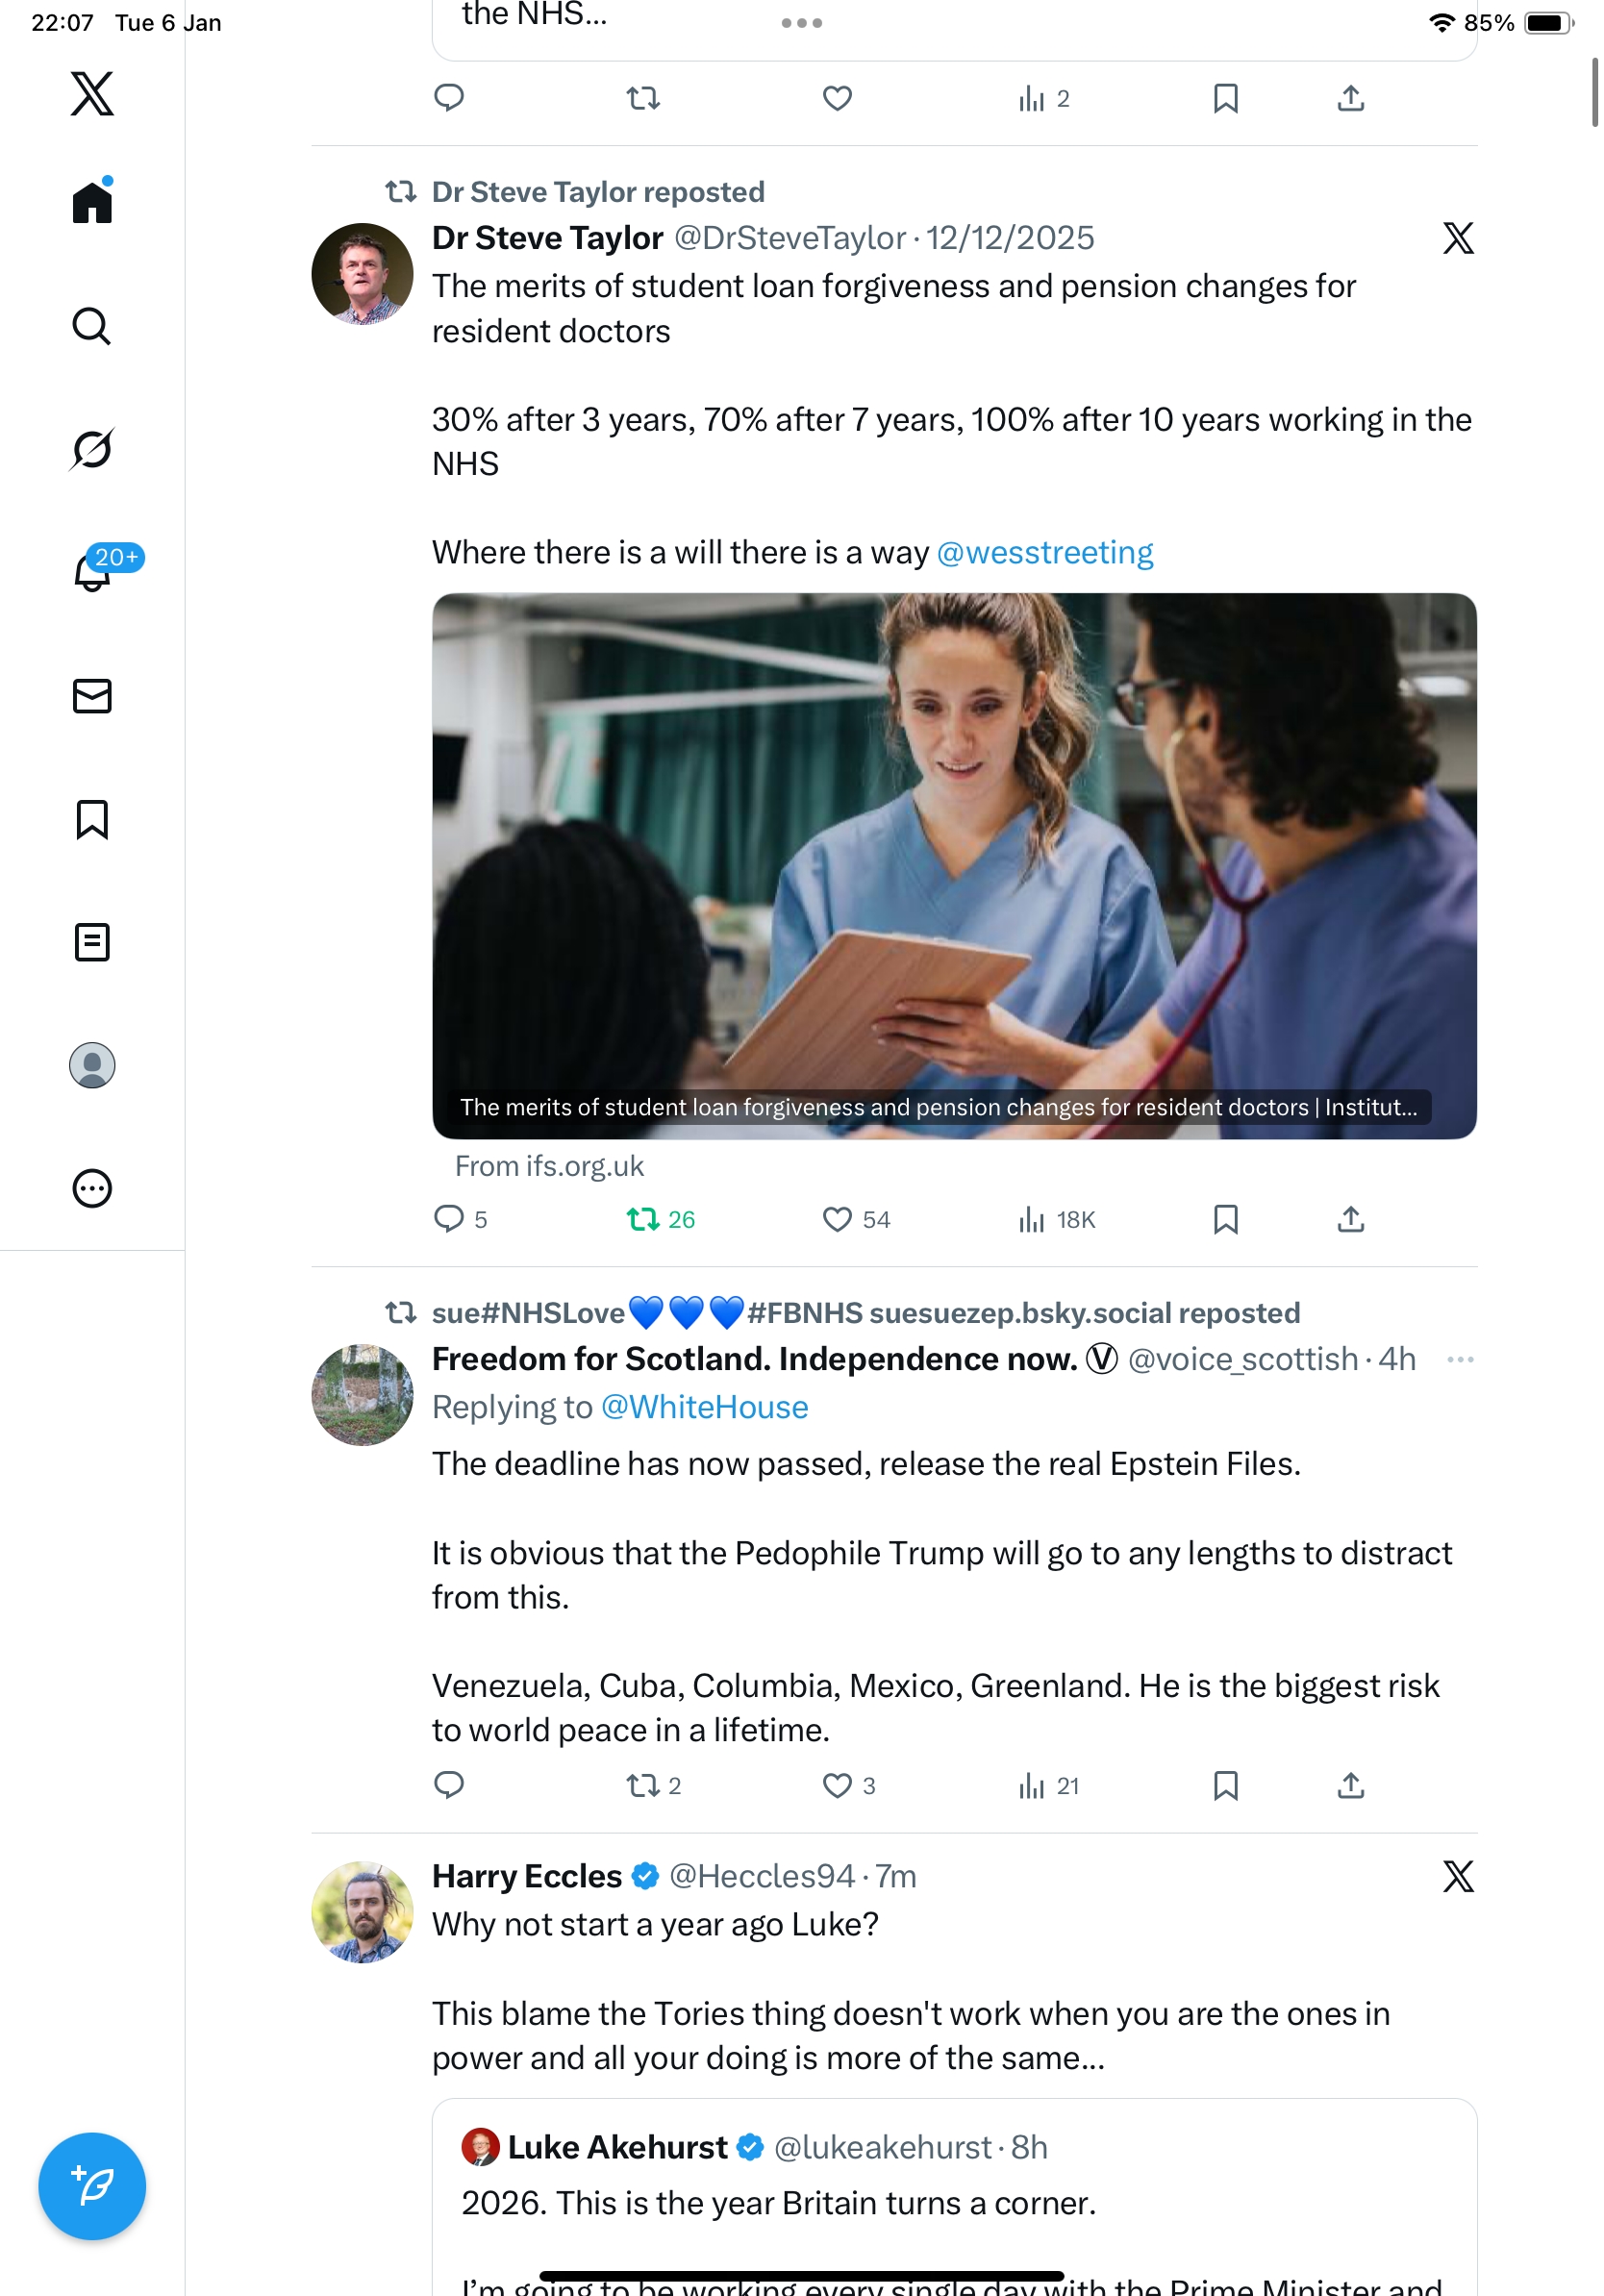The width and height of the screenshot is (1604, 2296).
Task: Open the Search icon in the sidebar
Action: 91,326
